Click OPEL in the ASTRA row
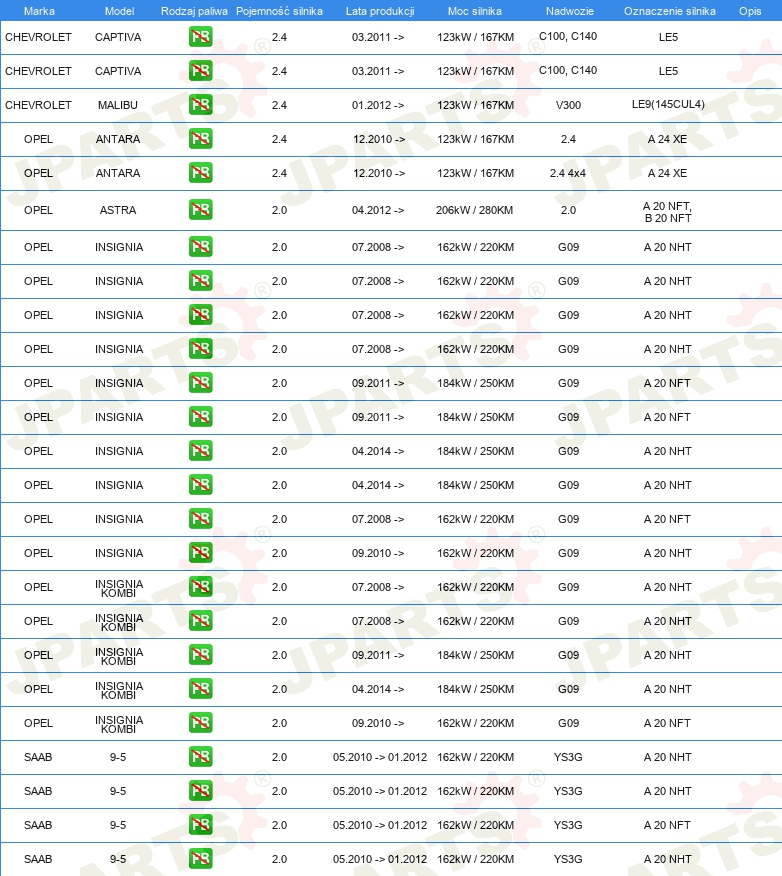 (39, 210)
